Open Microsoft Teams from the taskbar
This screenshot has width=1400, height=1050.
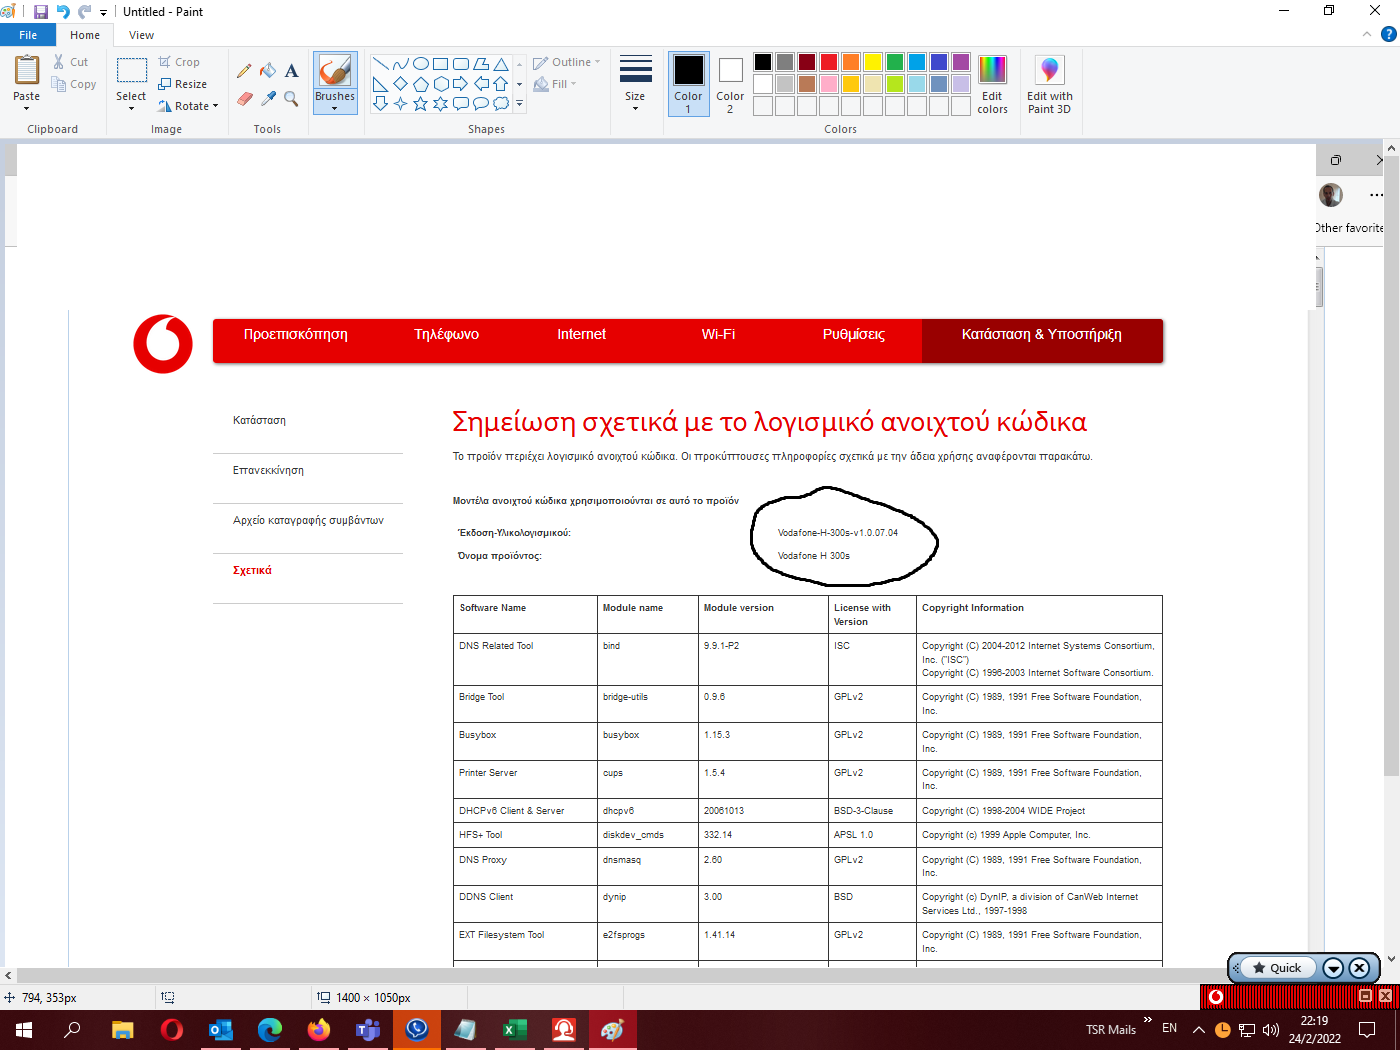368,1029
